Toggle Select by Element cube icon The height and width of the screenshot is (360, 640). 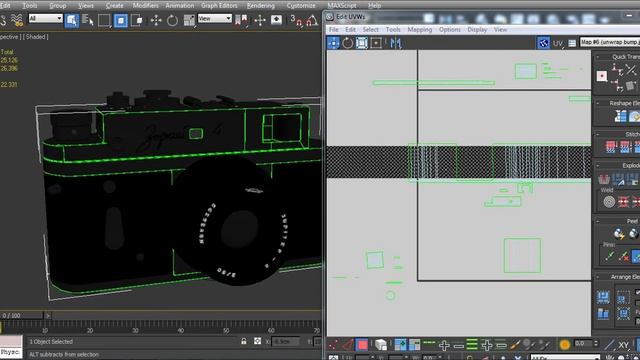coord(381,345)
